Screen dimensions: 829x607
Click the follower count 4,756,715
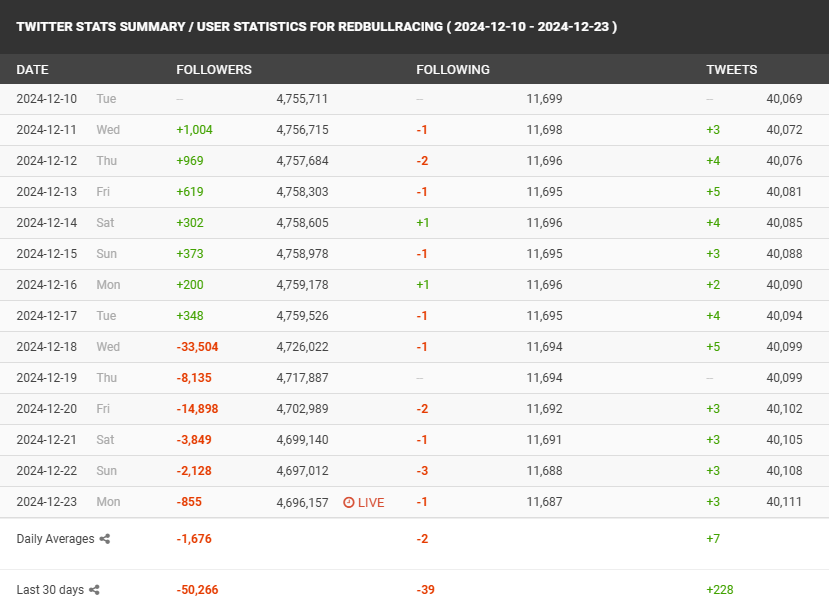302,130
